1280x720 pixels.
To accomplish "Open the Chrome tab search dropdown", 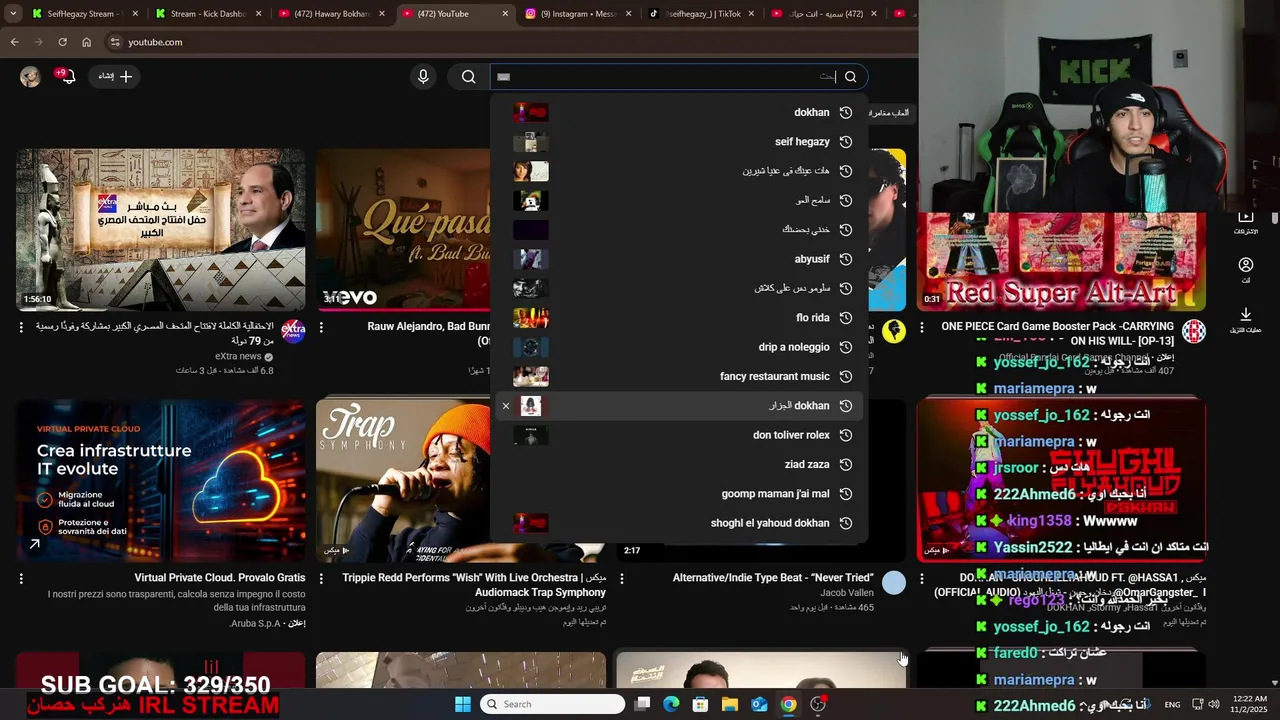I will click(13, 14).
